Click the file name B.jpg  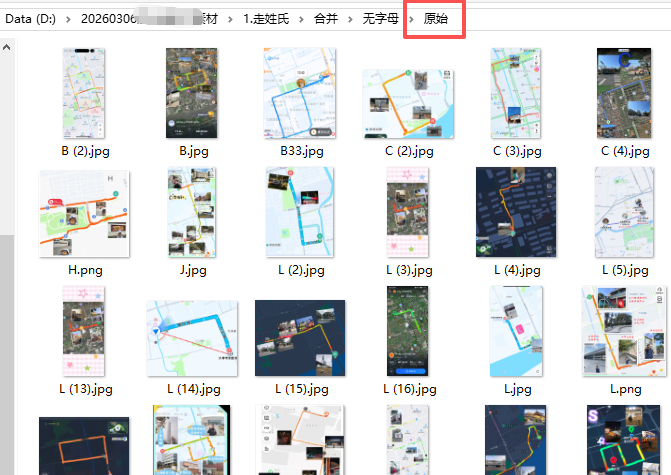click(193, 151)
